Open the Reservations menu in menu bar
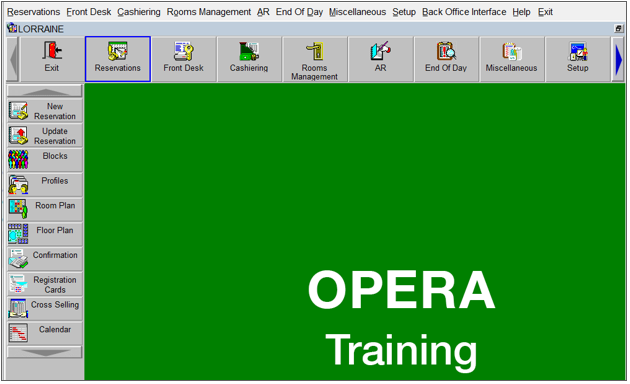 pyautogui.click(x=34, y=12)
